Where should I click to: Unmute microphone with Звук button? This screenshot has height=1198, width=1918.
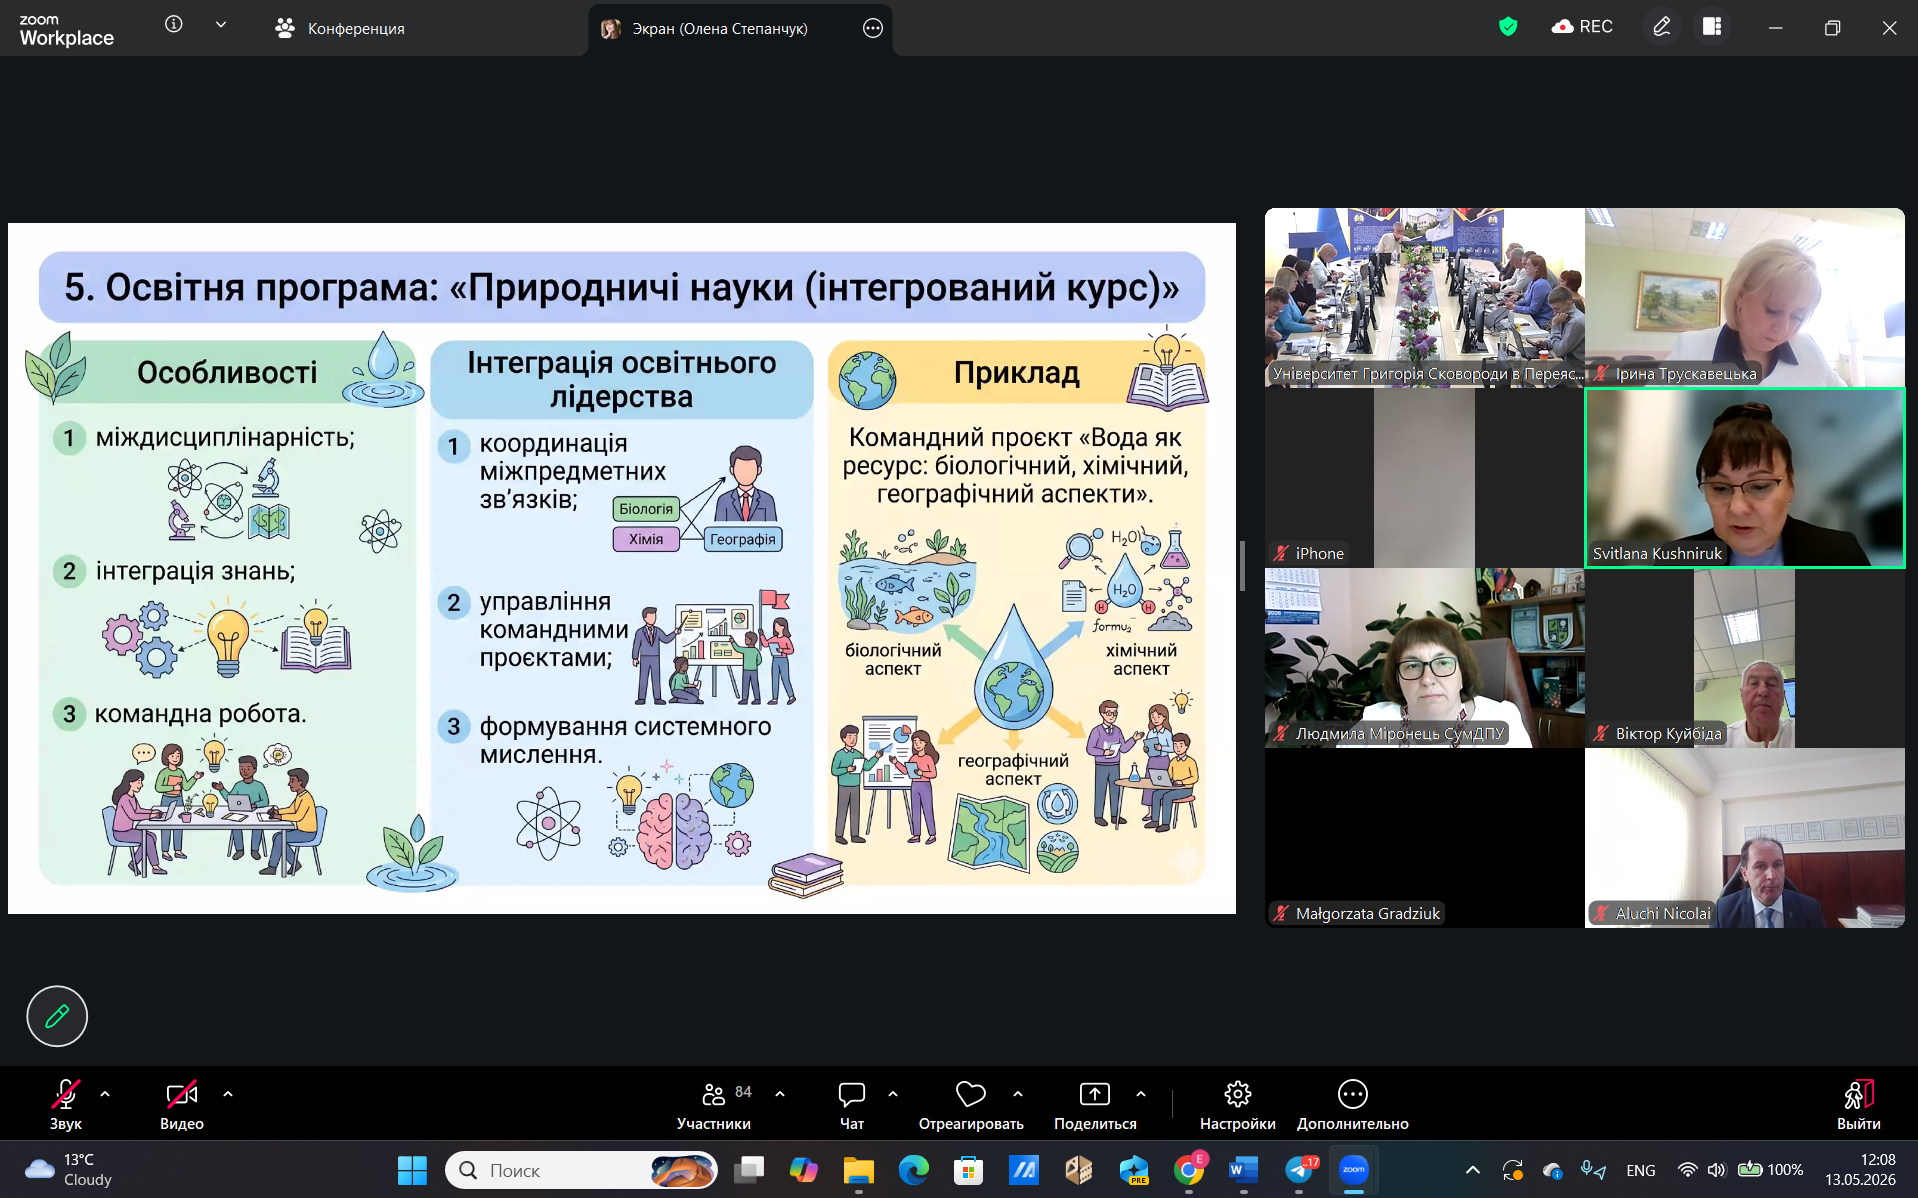(66, 1104)
